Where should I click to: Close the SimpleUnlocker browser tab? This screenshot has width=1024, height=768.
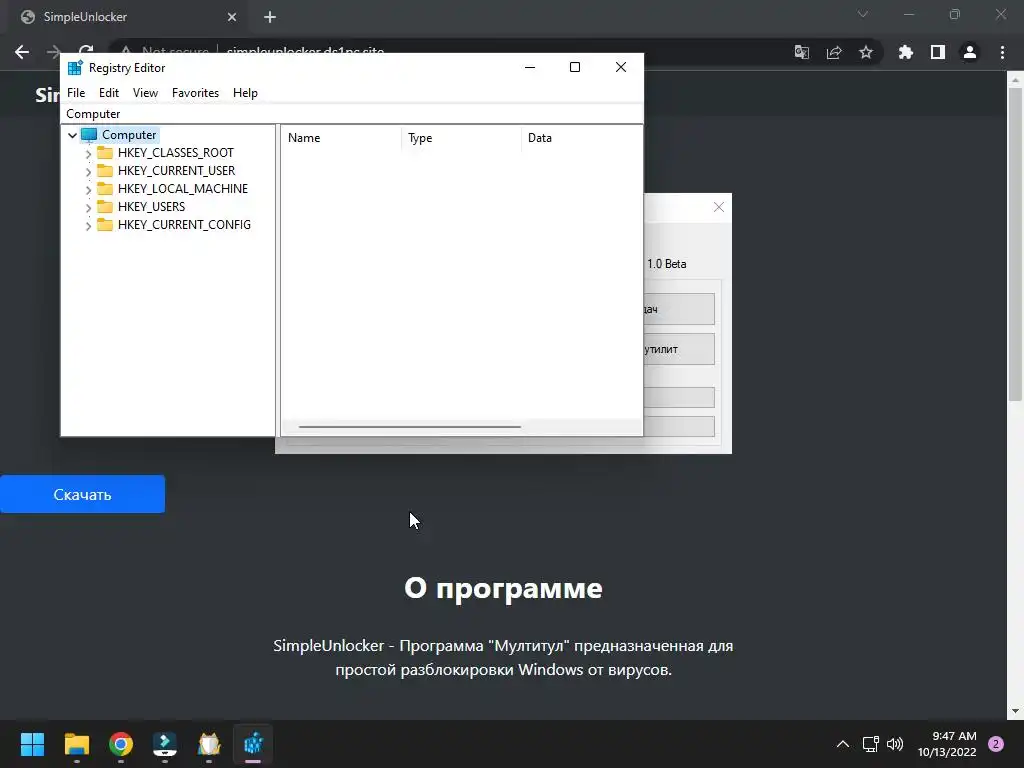(x=232, y=17)
